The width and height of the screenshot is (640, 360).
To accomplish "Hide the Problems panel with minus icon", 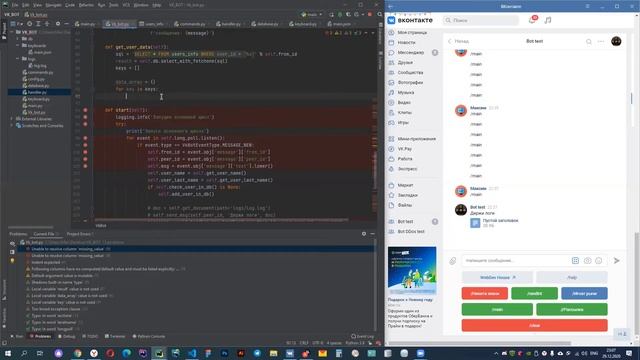I will coord(372,234).
